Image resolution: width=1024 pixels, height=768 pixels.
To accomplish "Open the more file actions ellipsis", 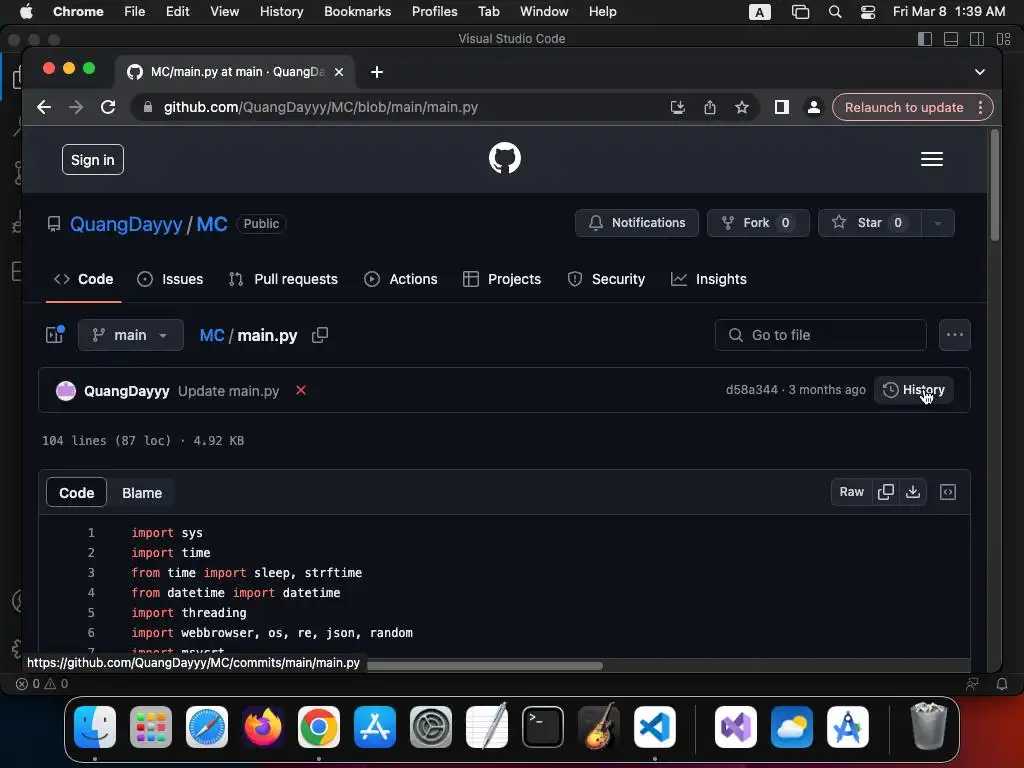I will tap(954, 335).
